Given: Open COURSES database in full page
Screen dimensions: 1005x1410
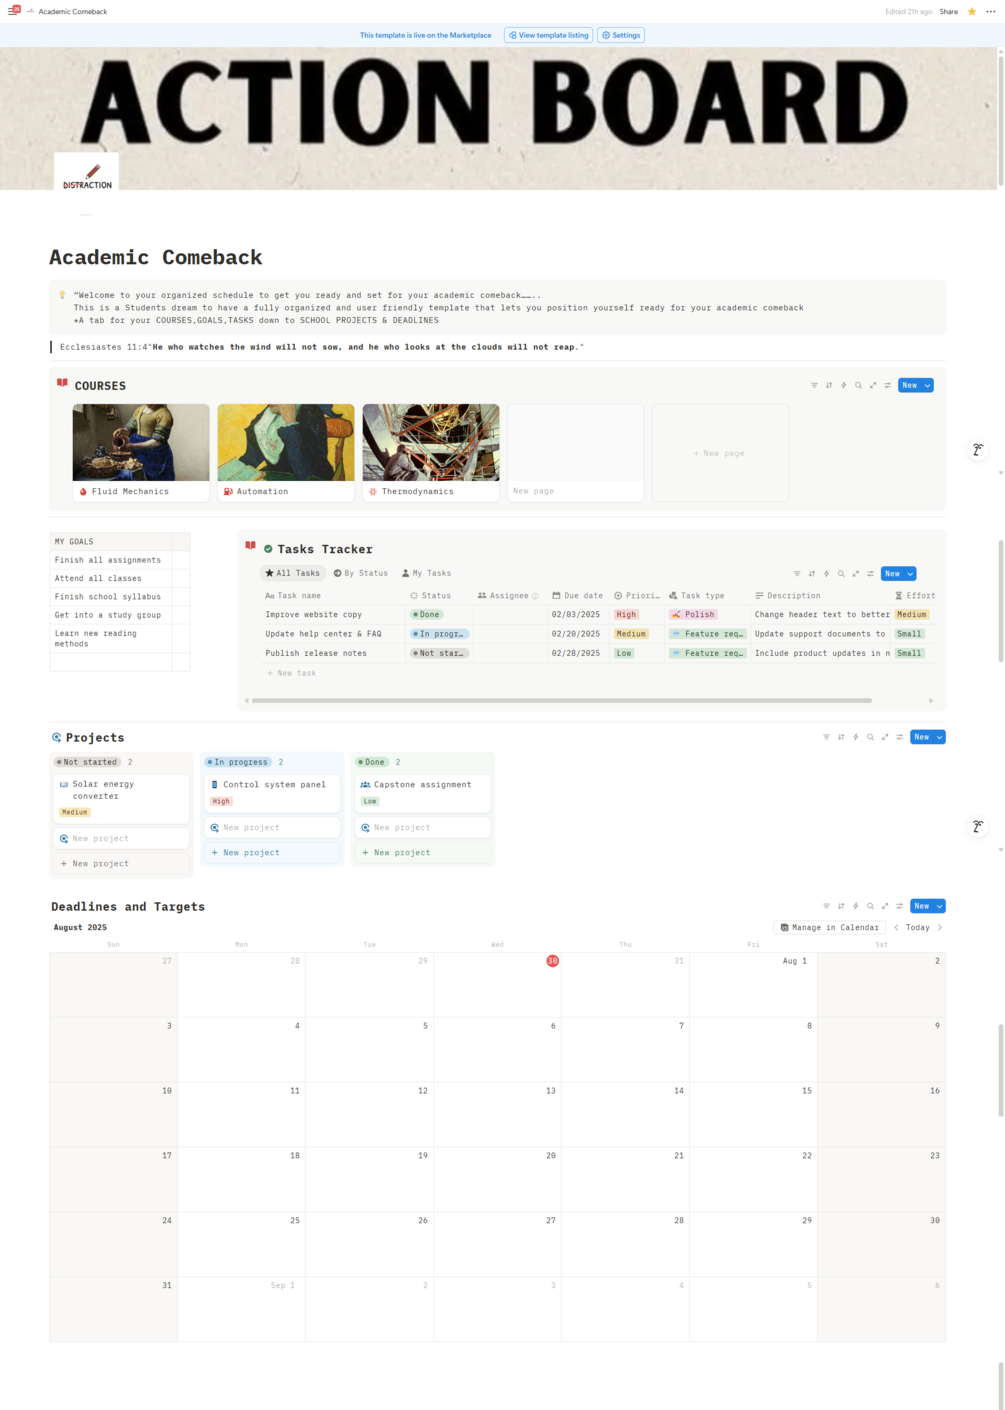Looking at the screenshot, I should click(x=873, y=385).
